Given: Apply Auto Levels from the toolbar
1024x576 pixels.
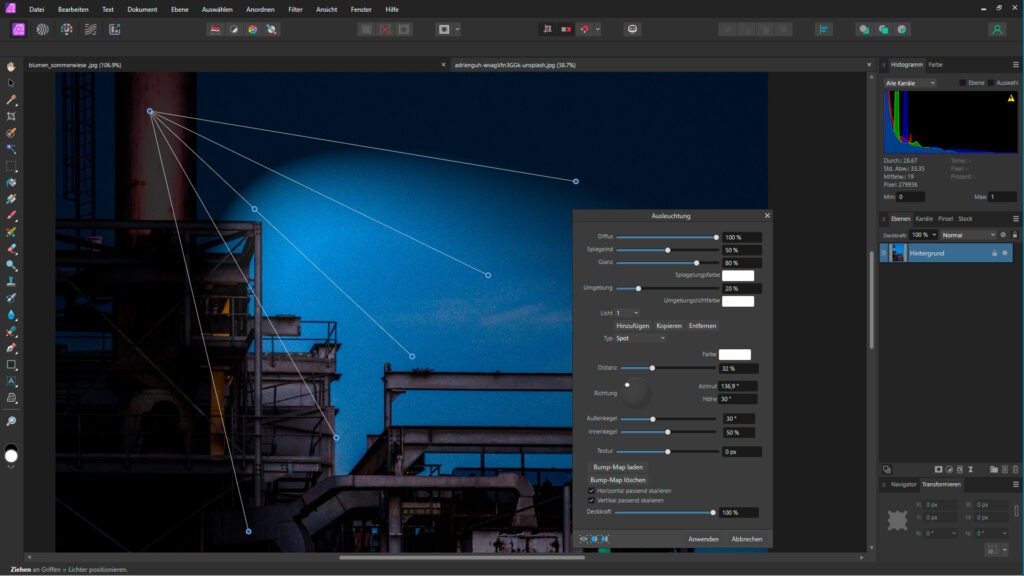Looking at the screenshot, I should 215,29.
